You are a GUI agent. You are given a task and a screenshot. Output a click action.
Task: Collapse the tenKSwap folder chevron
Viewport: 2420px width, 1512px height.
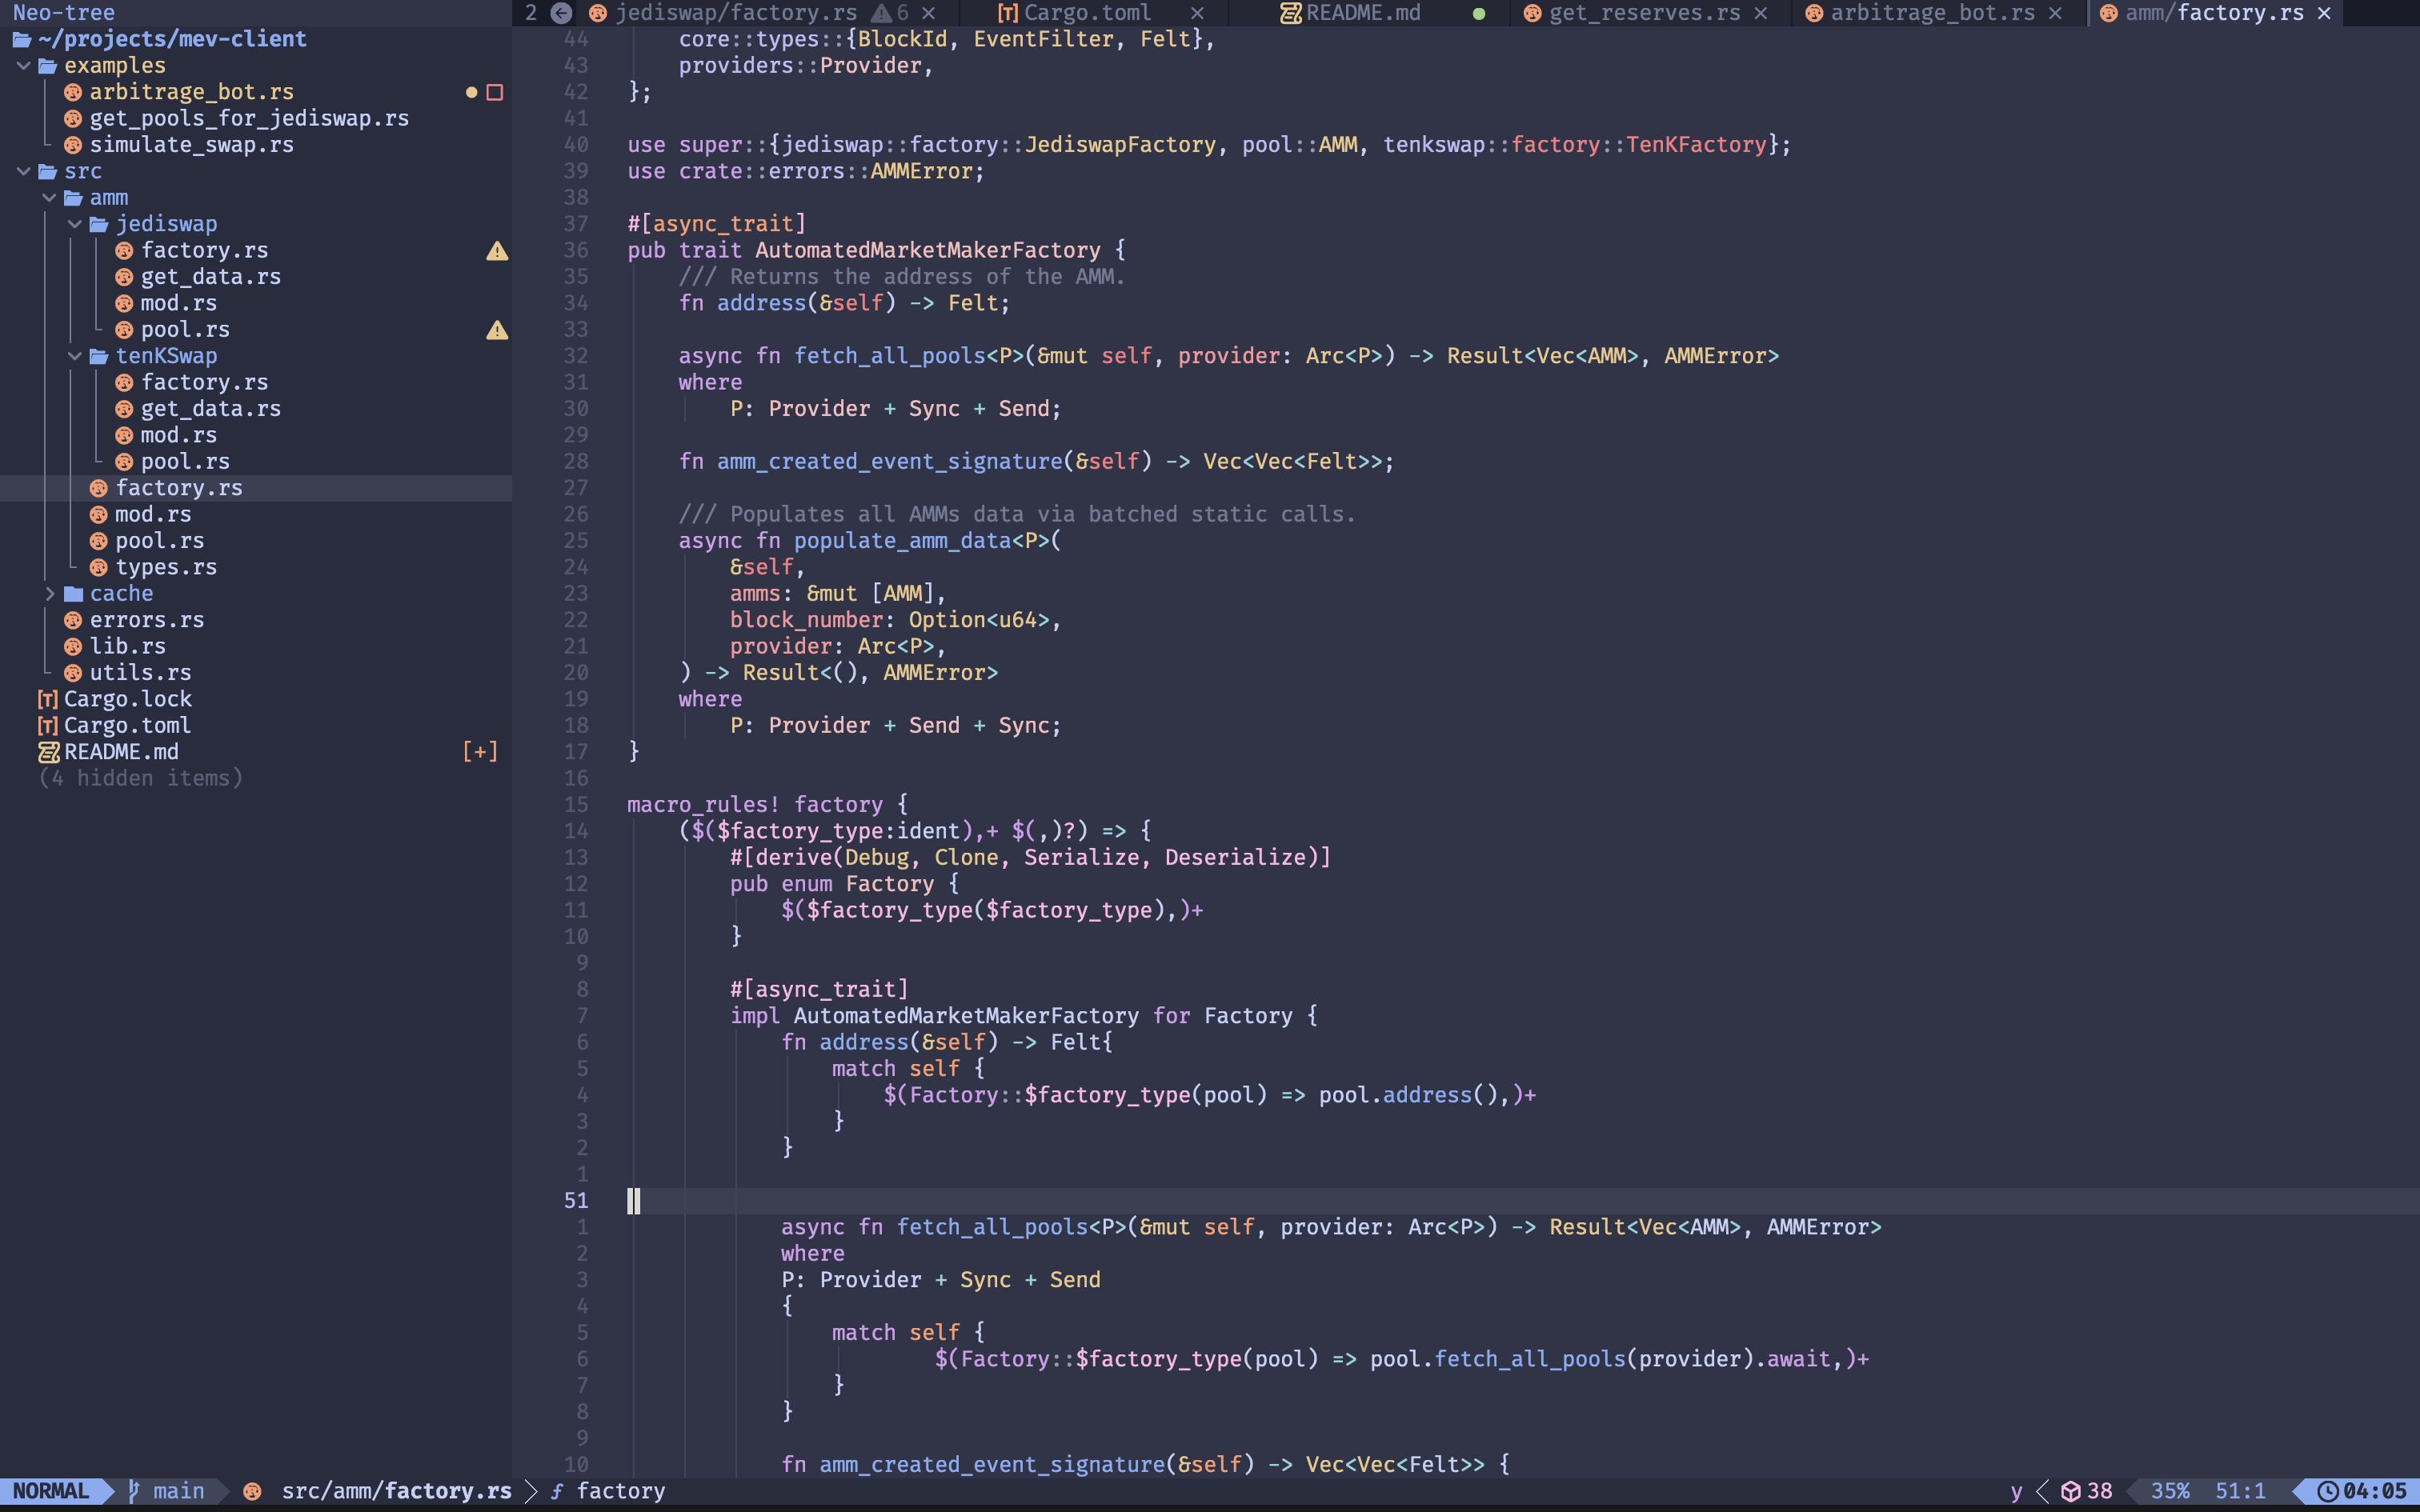tap(75, 356)
